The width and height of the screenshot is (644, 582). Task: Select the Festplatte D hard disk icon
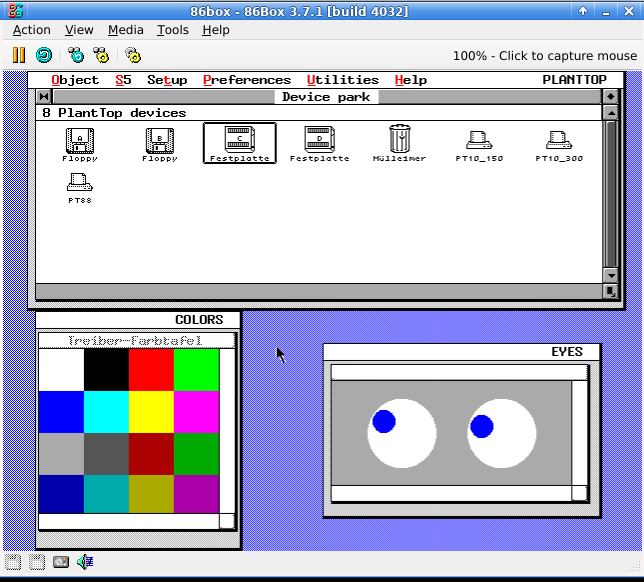point(320,143)
